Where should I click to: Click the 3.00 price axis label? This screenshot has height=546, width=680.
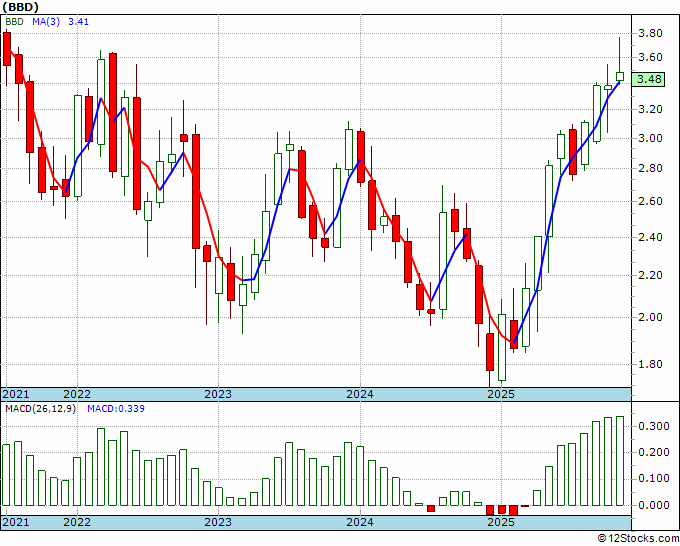coord(650,138)
